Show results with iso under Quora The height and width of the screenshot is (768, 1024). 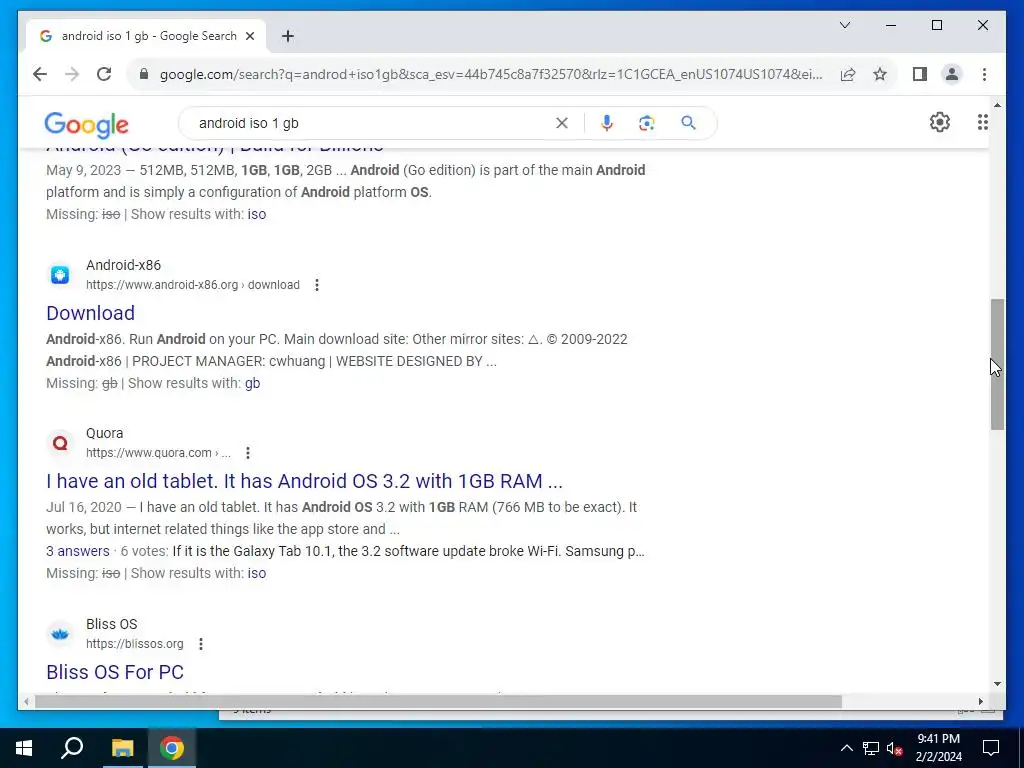tap(256, 573)
